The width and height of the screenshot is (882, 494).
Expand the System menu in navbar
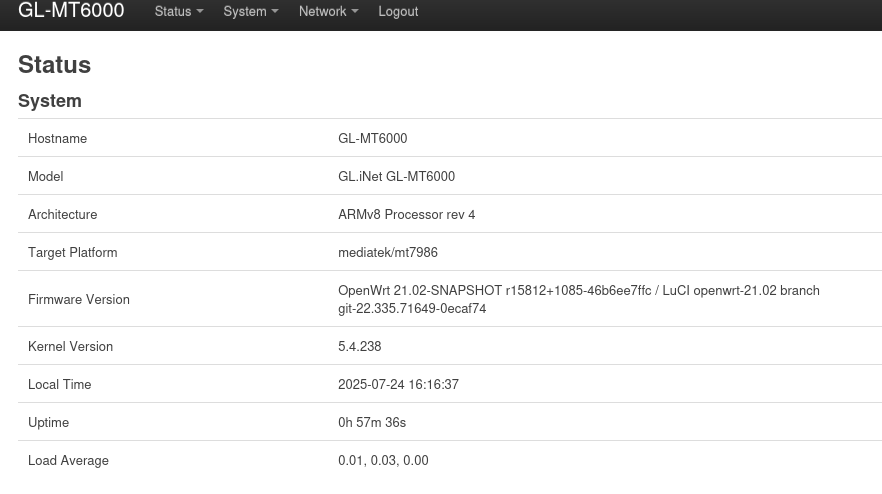(251, 11)
